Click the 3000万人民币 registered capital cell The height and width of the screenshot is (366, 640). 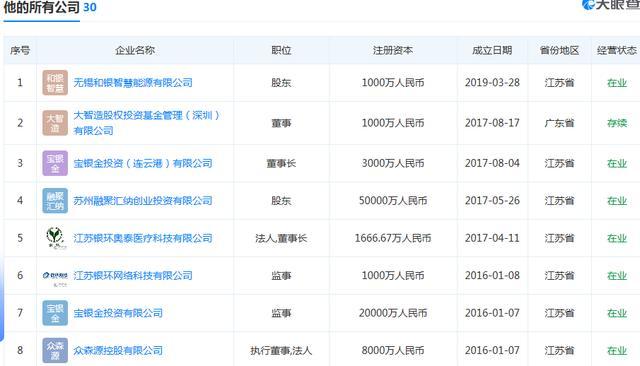pyautogui.click(x=393, y=163)
